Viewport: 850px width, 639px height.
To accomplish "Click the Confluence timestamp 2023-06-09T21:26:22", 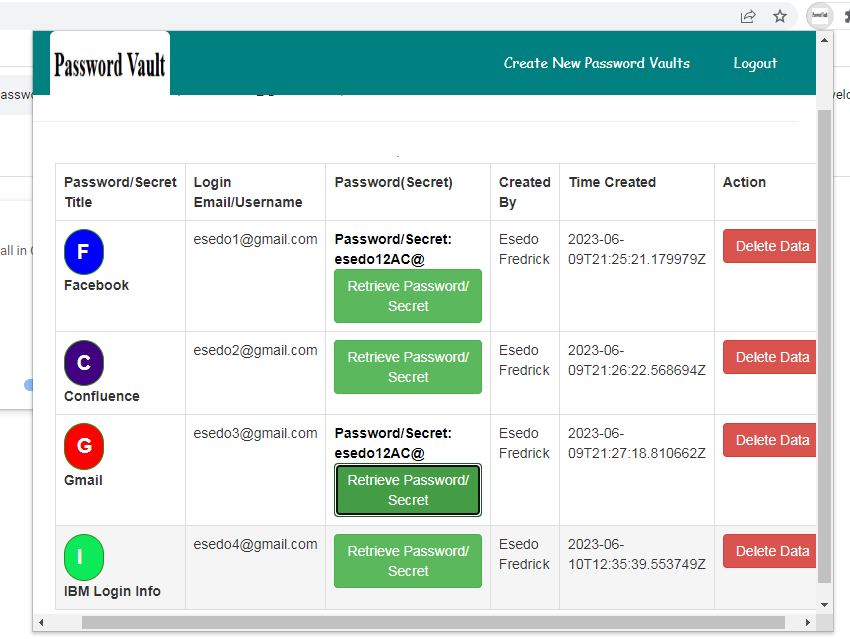I will click(x=637, y=360).
